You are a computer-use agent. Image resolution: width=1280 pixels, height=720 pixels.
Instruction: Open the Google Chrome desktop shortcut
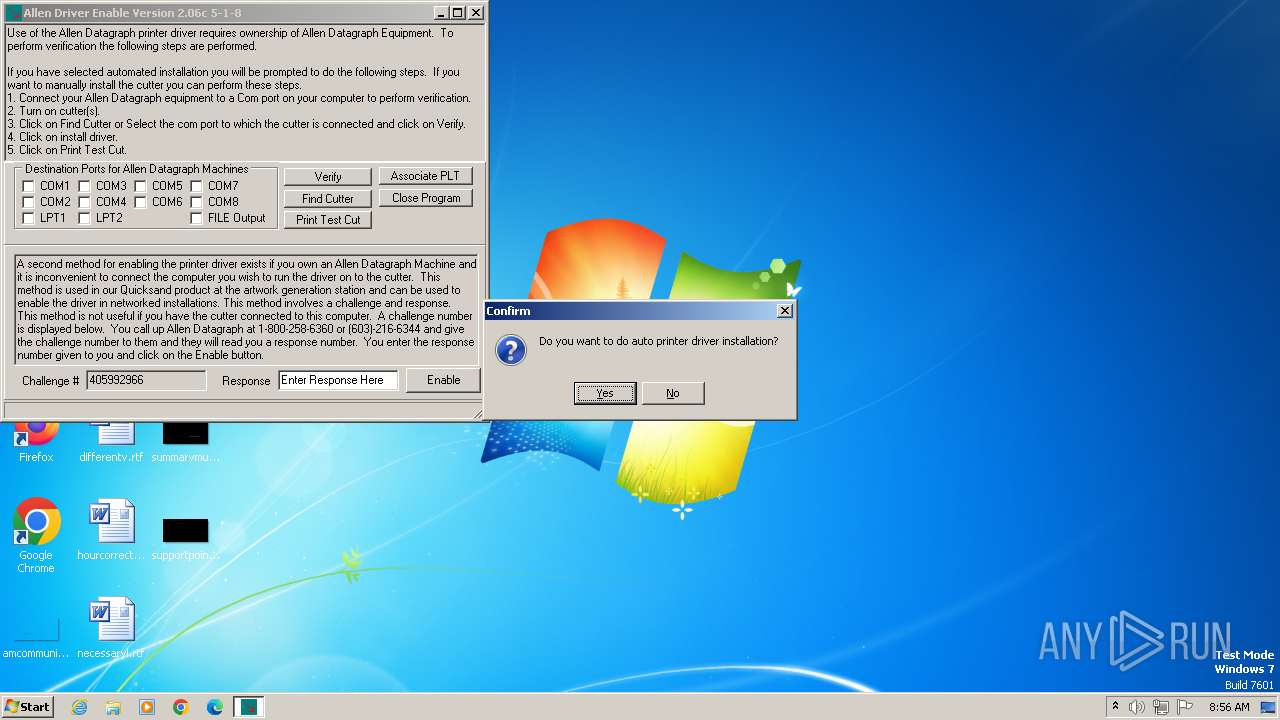coord(36,535)
